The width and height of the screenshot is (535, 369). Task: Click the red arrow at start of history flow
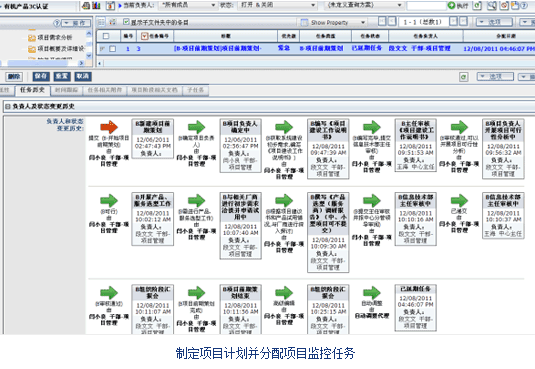pyautogui.click(x=109, y=127)
